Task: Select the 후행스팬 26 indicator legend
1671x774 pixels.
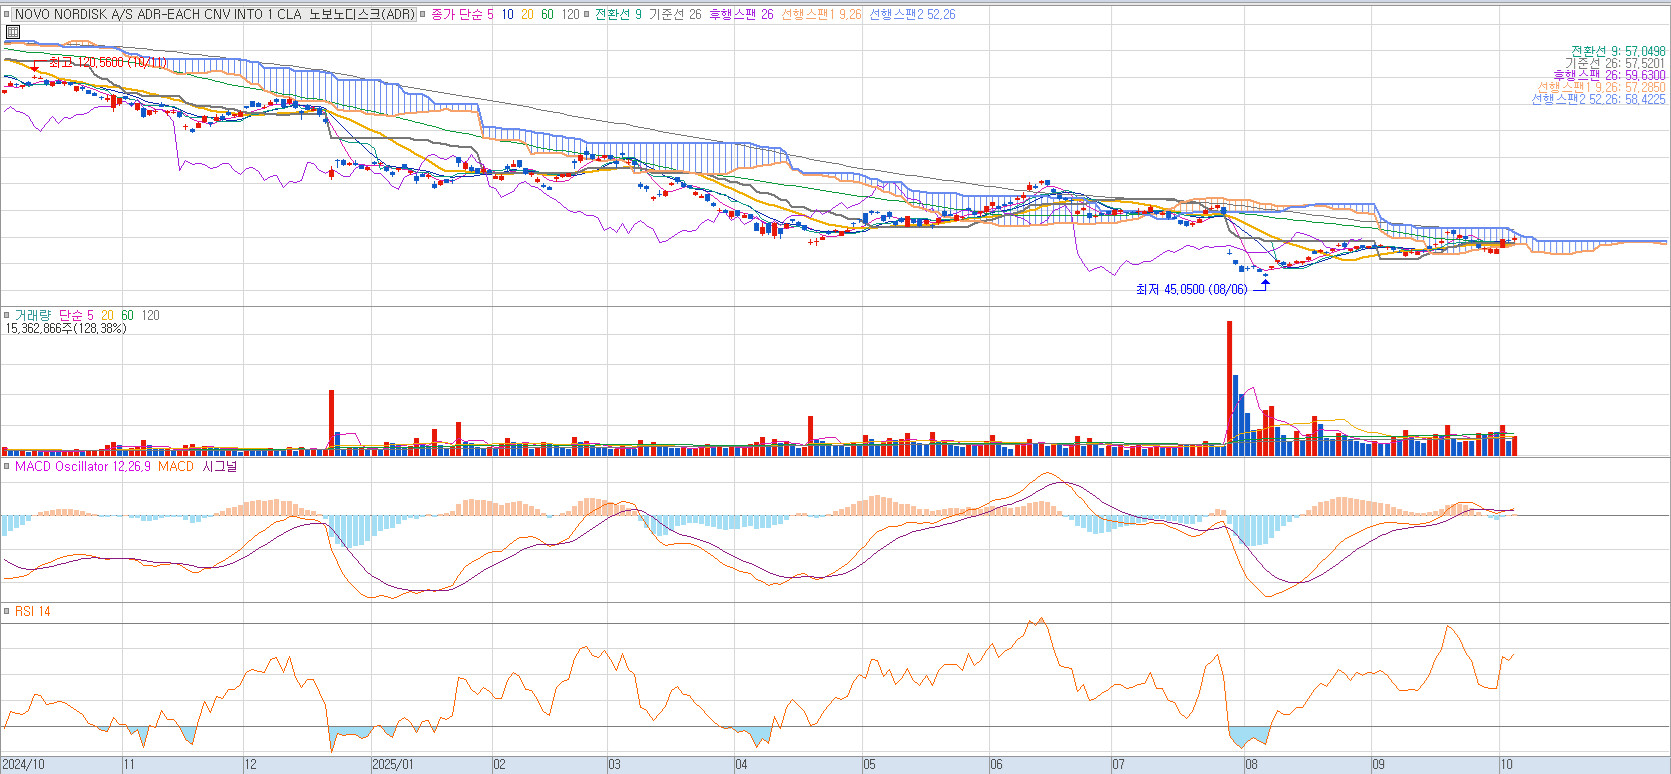Action: coord(741,15)
